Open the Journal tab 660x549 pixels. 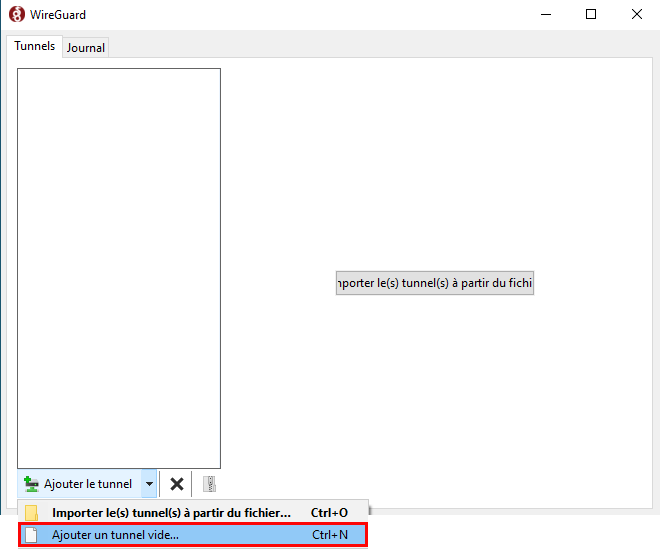85,48
